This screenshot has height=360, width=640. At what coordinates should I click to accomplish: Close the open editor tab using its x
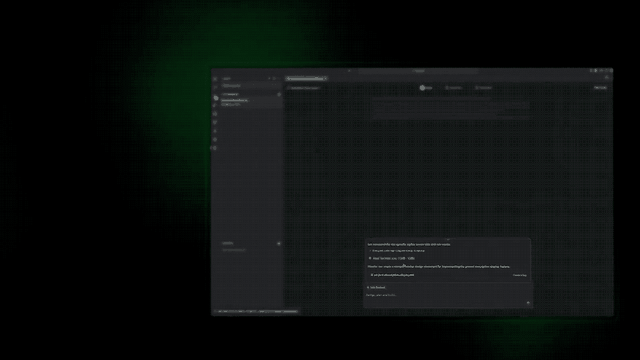click(x=326, y=78)
